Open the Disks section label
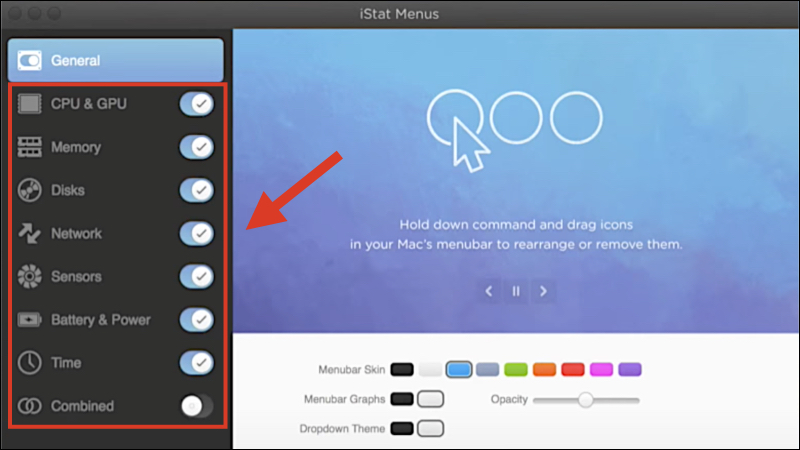The width and height of the screenshot is (800, 450). pos(68,190)
